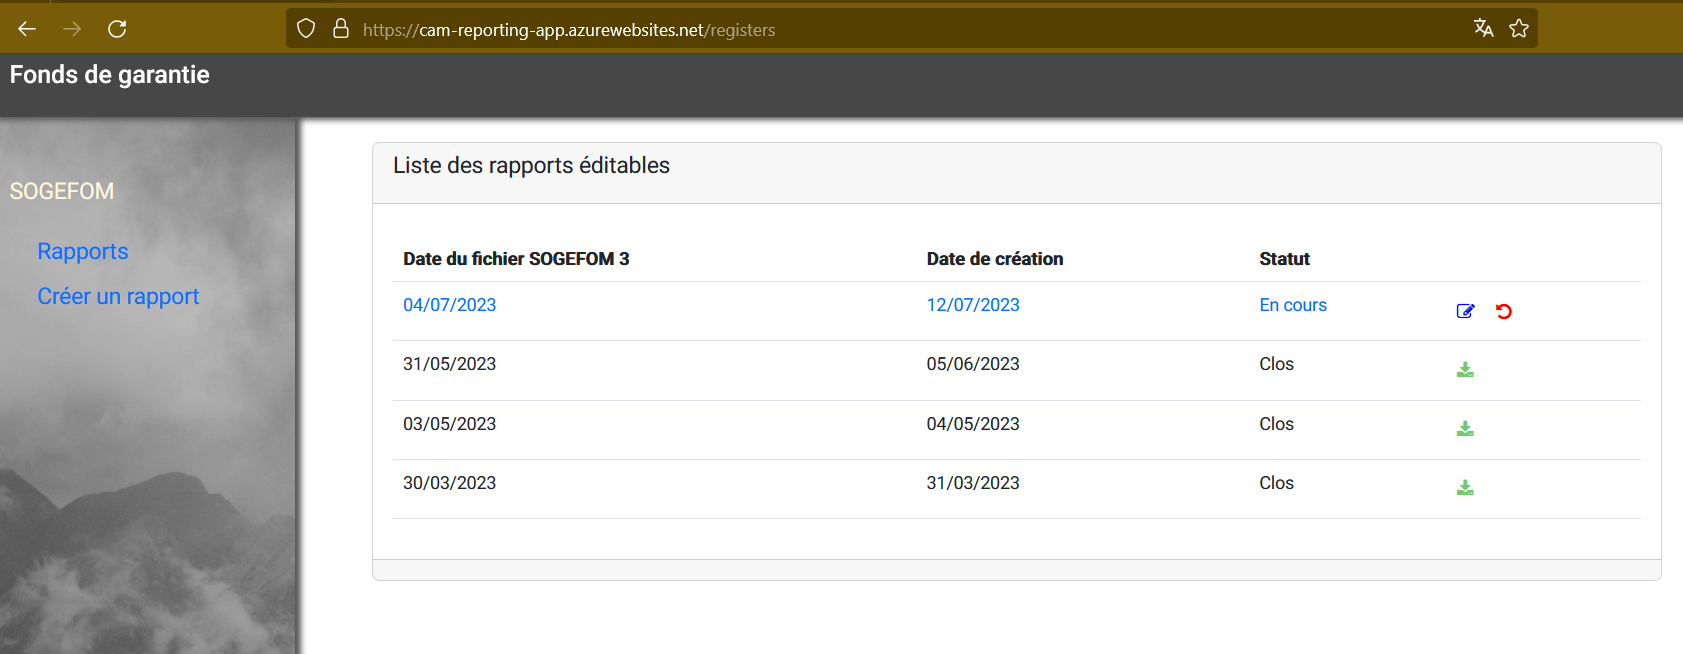
Task: Click the padlock site security icon
Action: 341,29
